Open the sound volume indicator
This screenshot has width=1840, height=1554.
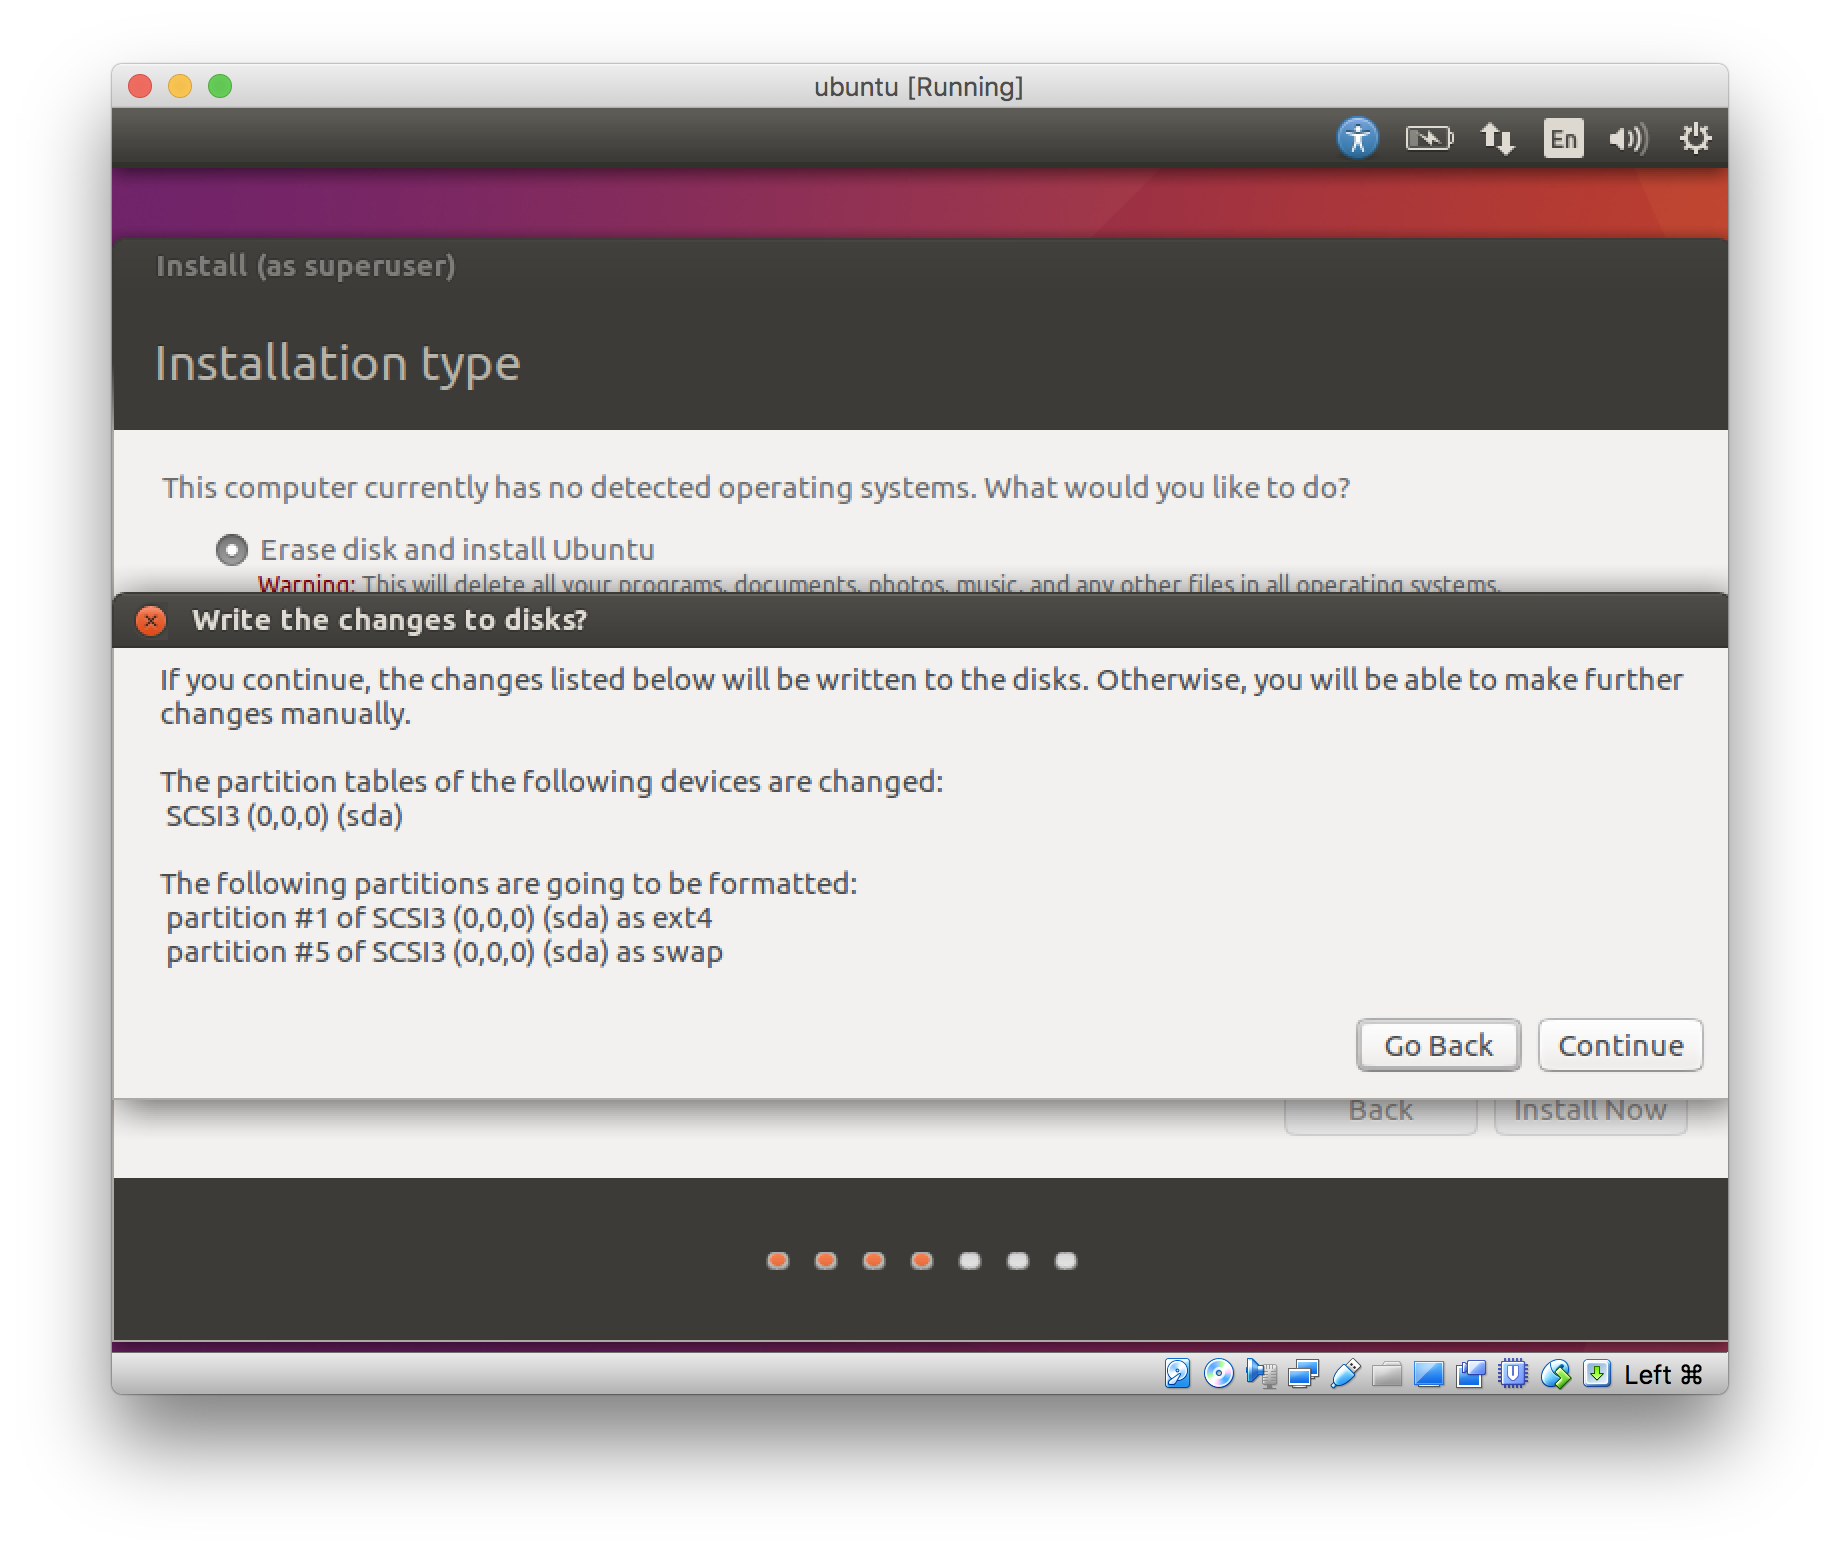point(1628,138)
